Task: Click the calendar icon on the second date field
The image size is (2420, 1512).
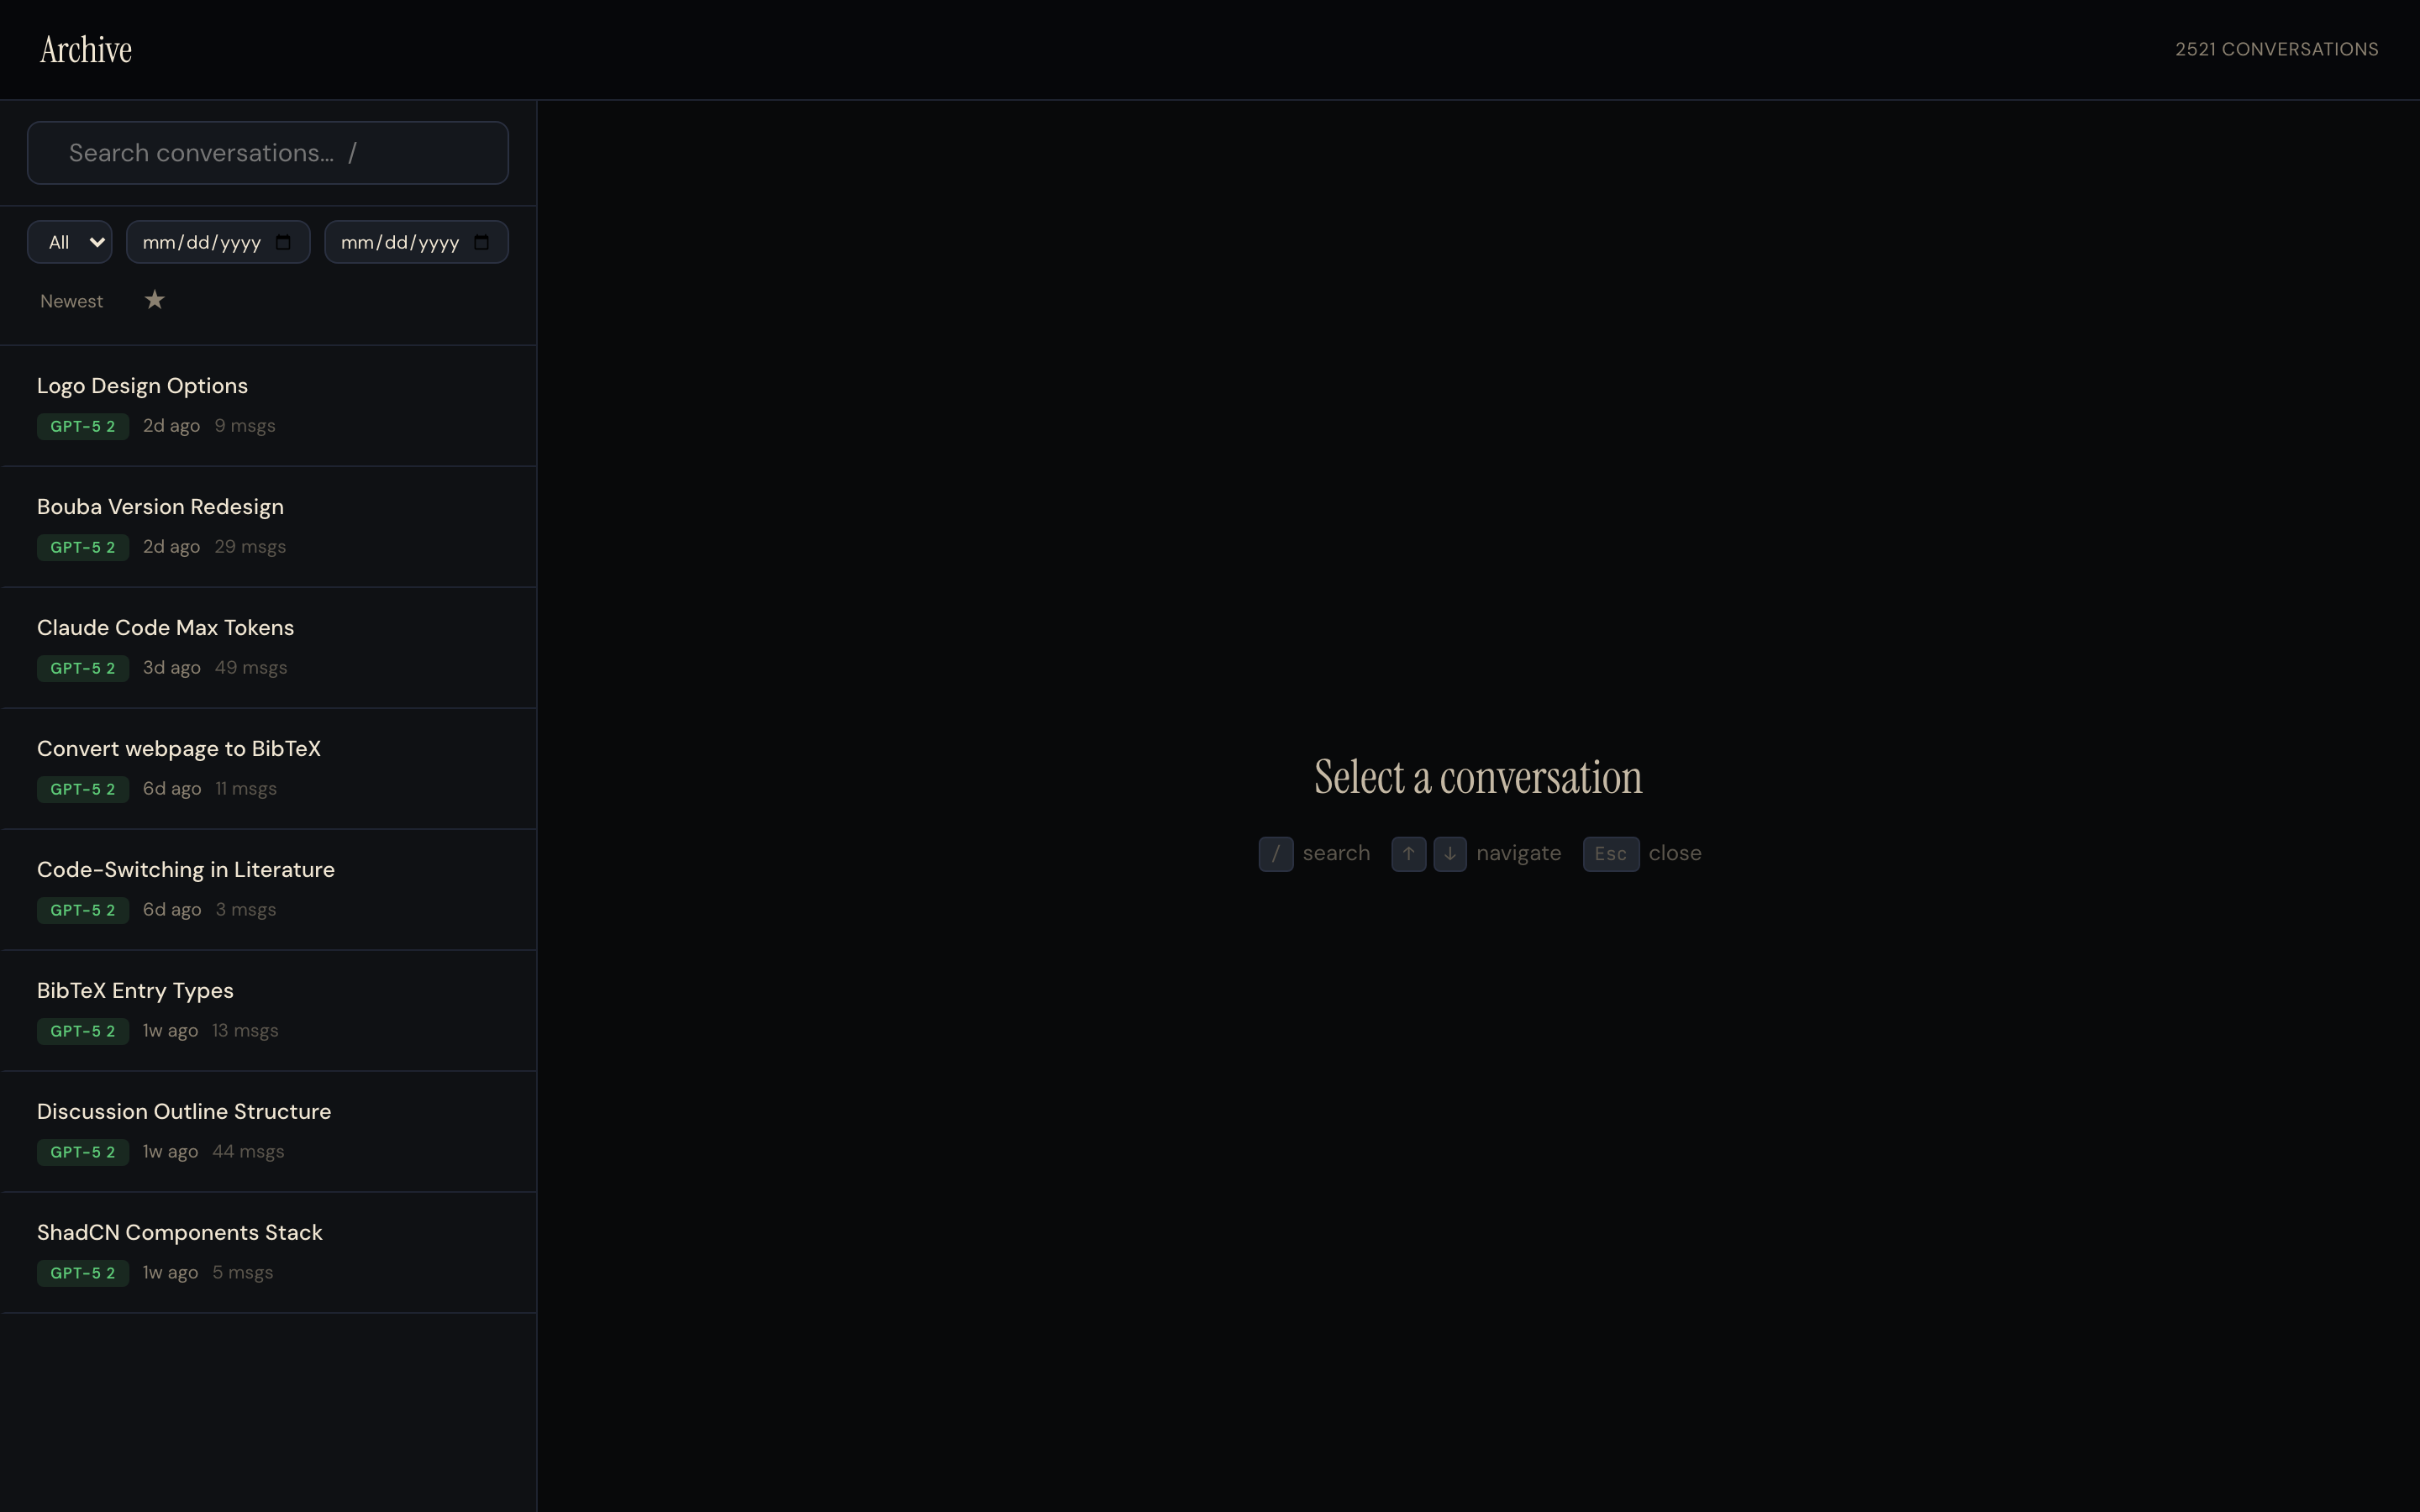Action: pos(481,241)
